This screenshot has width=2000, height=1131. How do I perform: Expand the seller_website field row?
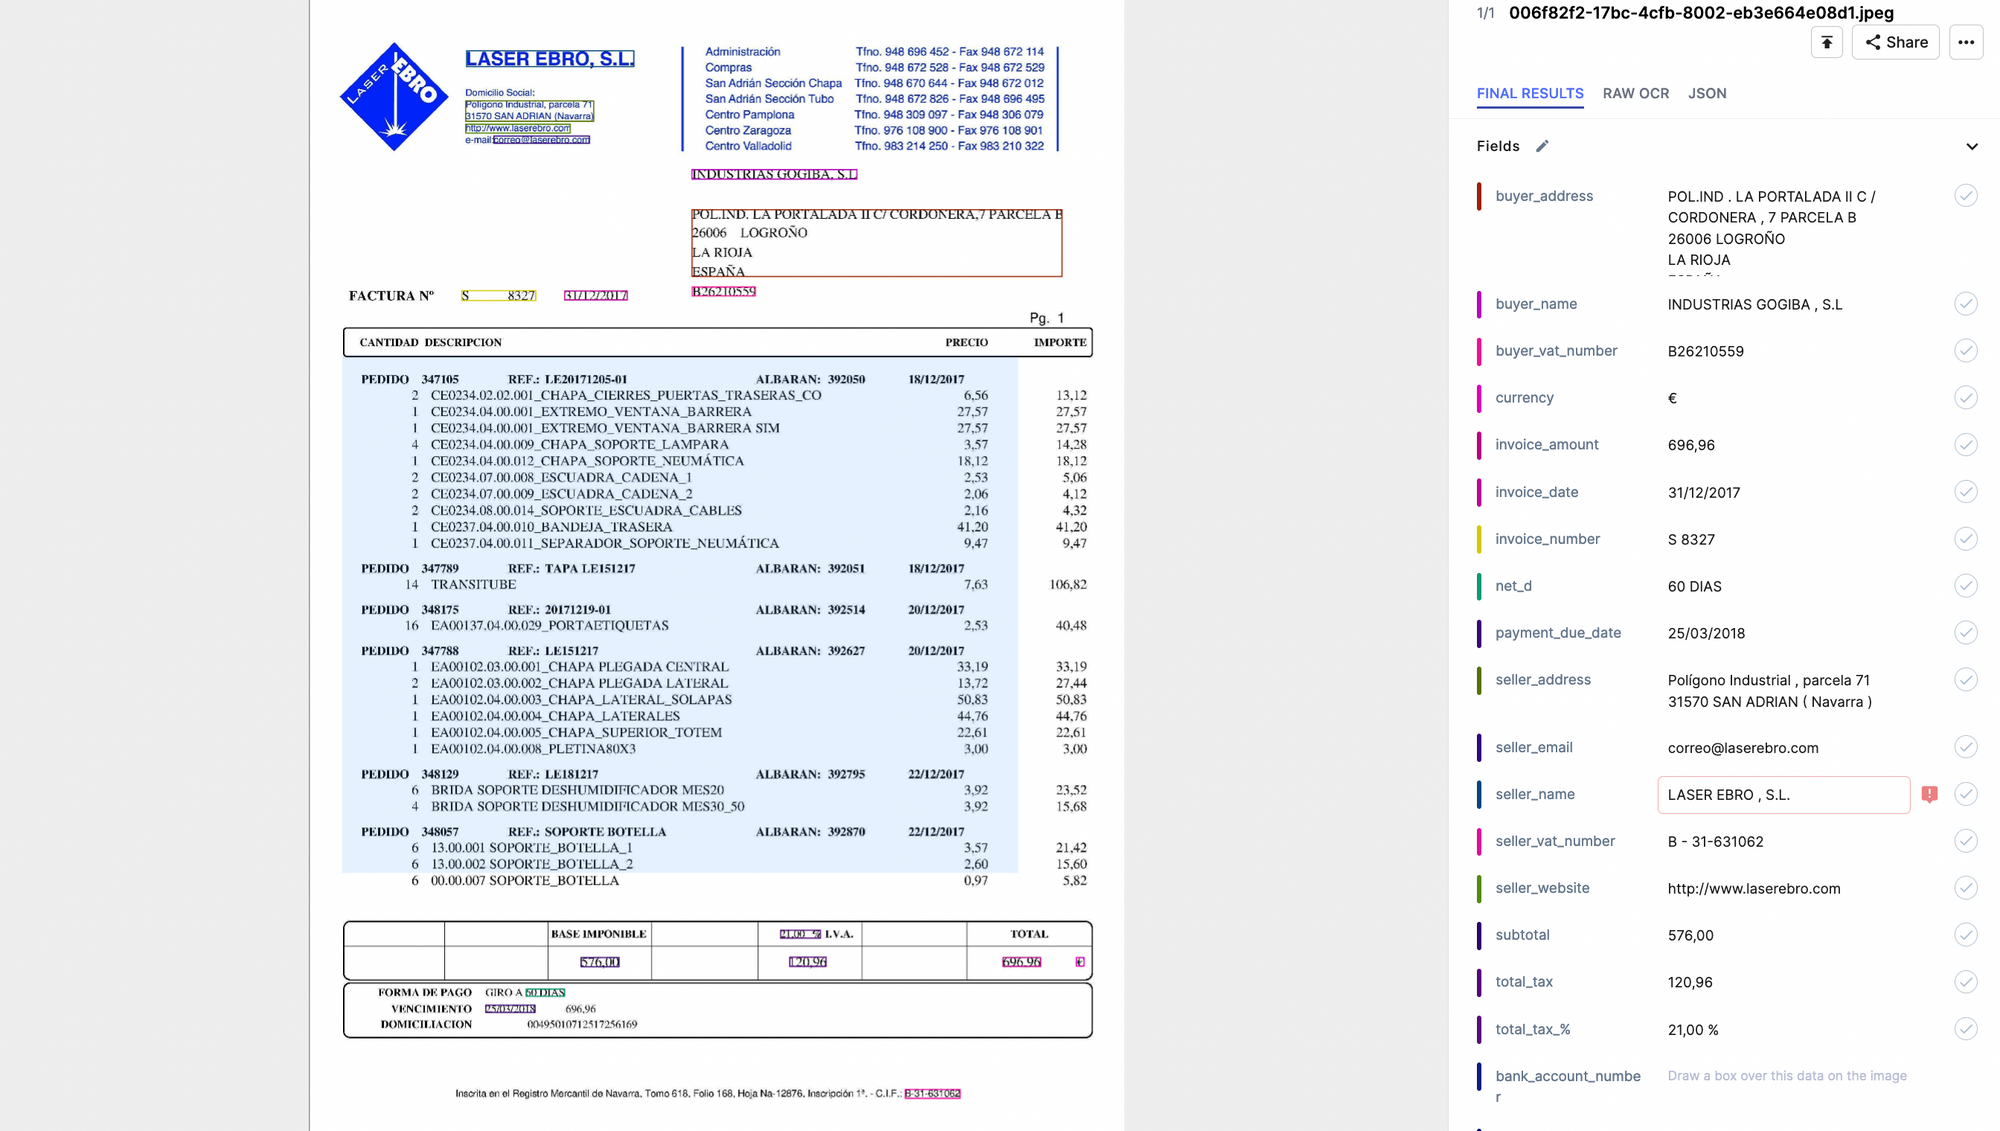pyautogui.click(x=1542, y=888)
